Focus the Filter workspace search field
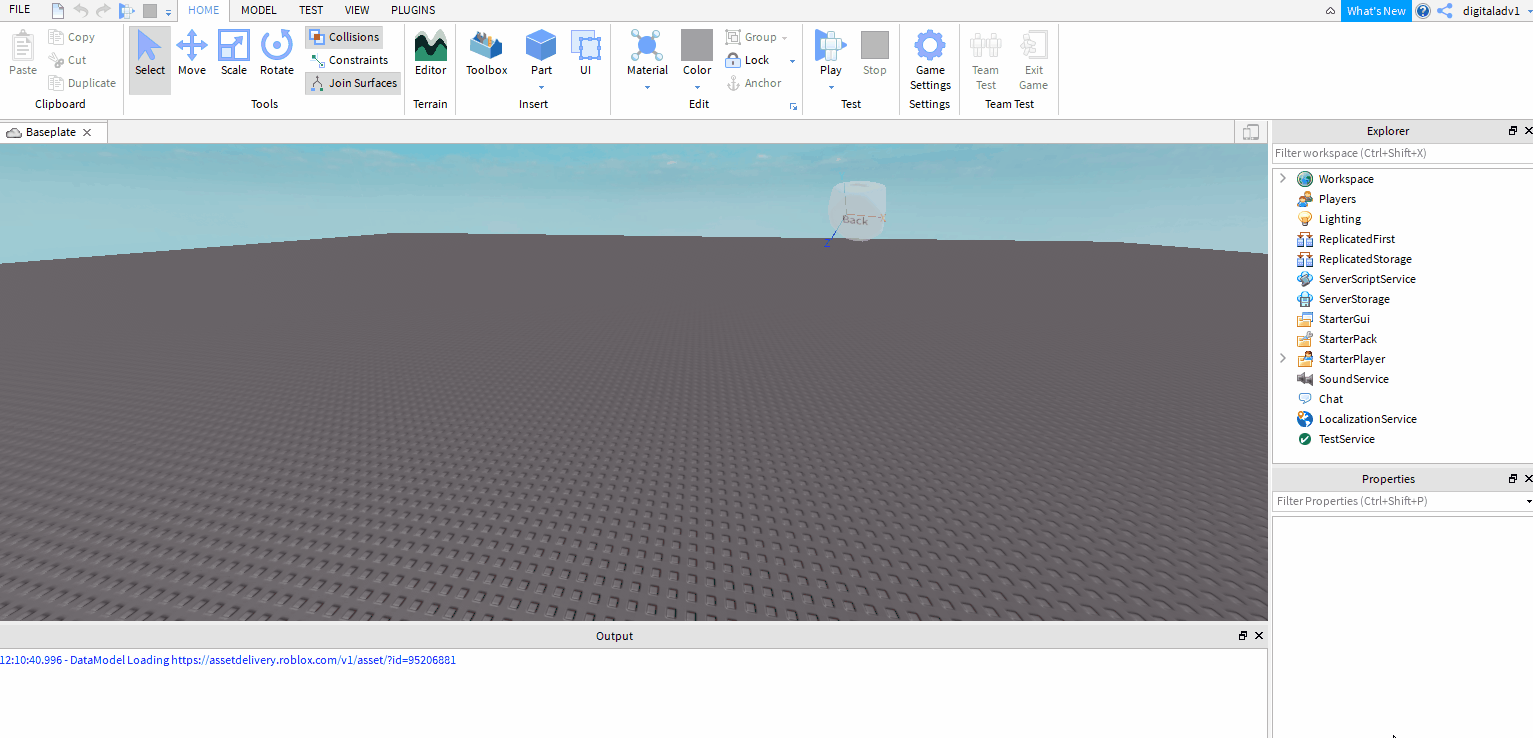The width and height of the screenshot is (1533, 738). pos(1400,153)
